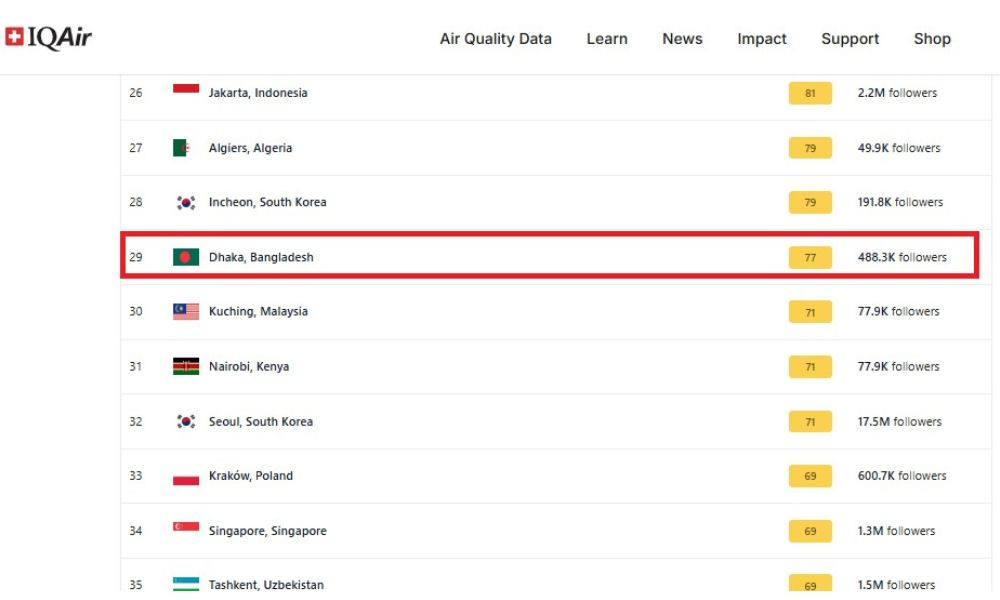
Task: Click Seoul's AQI badge showing 71
Action: click(x=810, y=421)
